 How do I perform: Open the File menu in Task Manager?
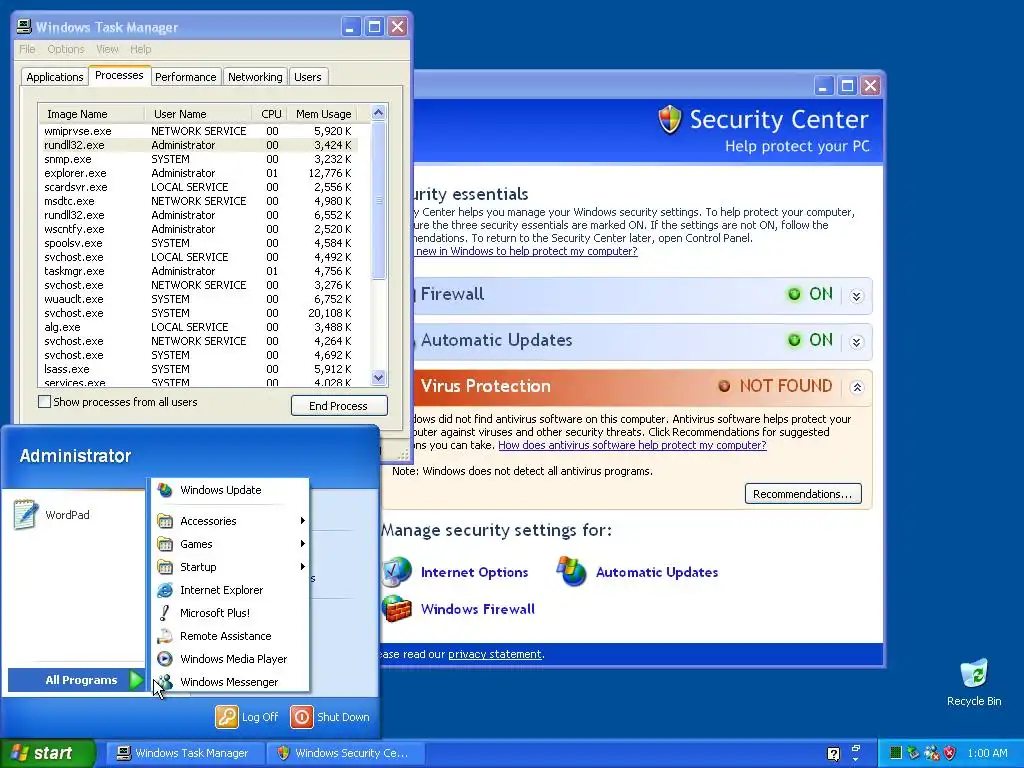27,49
